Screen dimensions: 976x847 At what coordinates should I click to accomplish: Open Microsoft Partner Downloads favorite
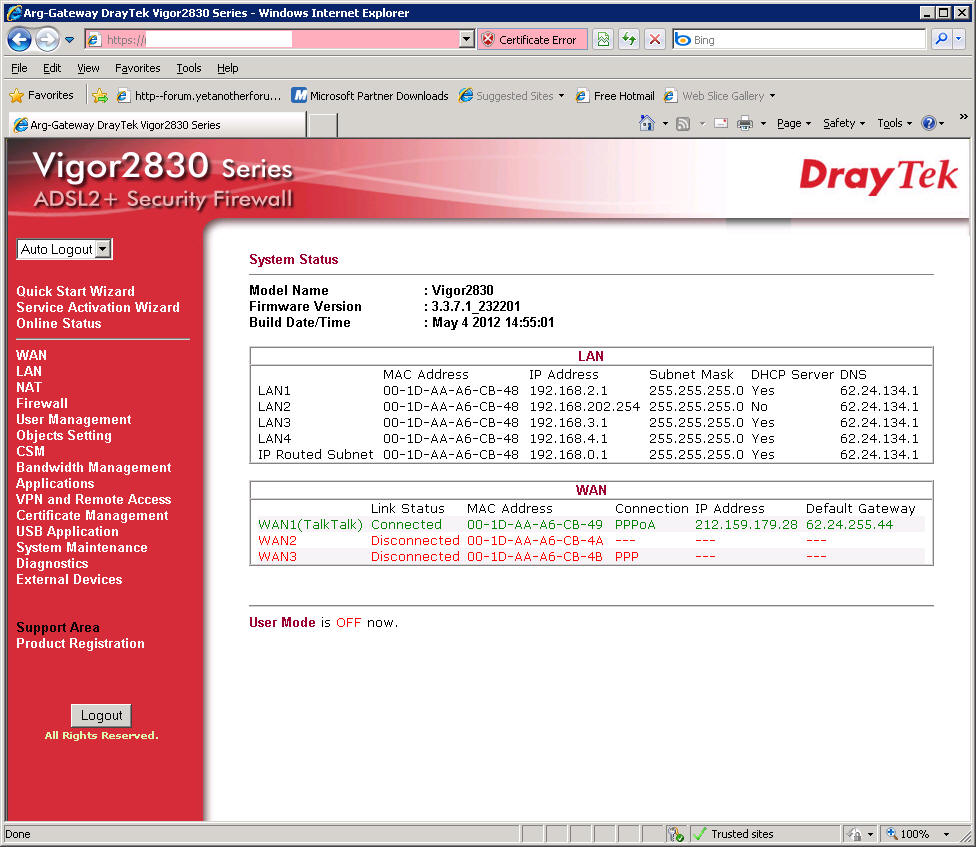click(370, 95)
